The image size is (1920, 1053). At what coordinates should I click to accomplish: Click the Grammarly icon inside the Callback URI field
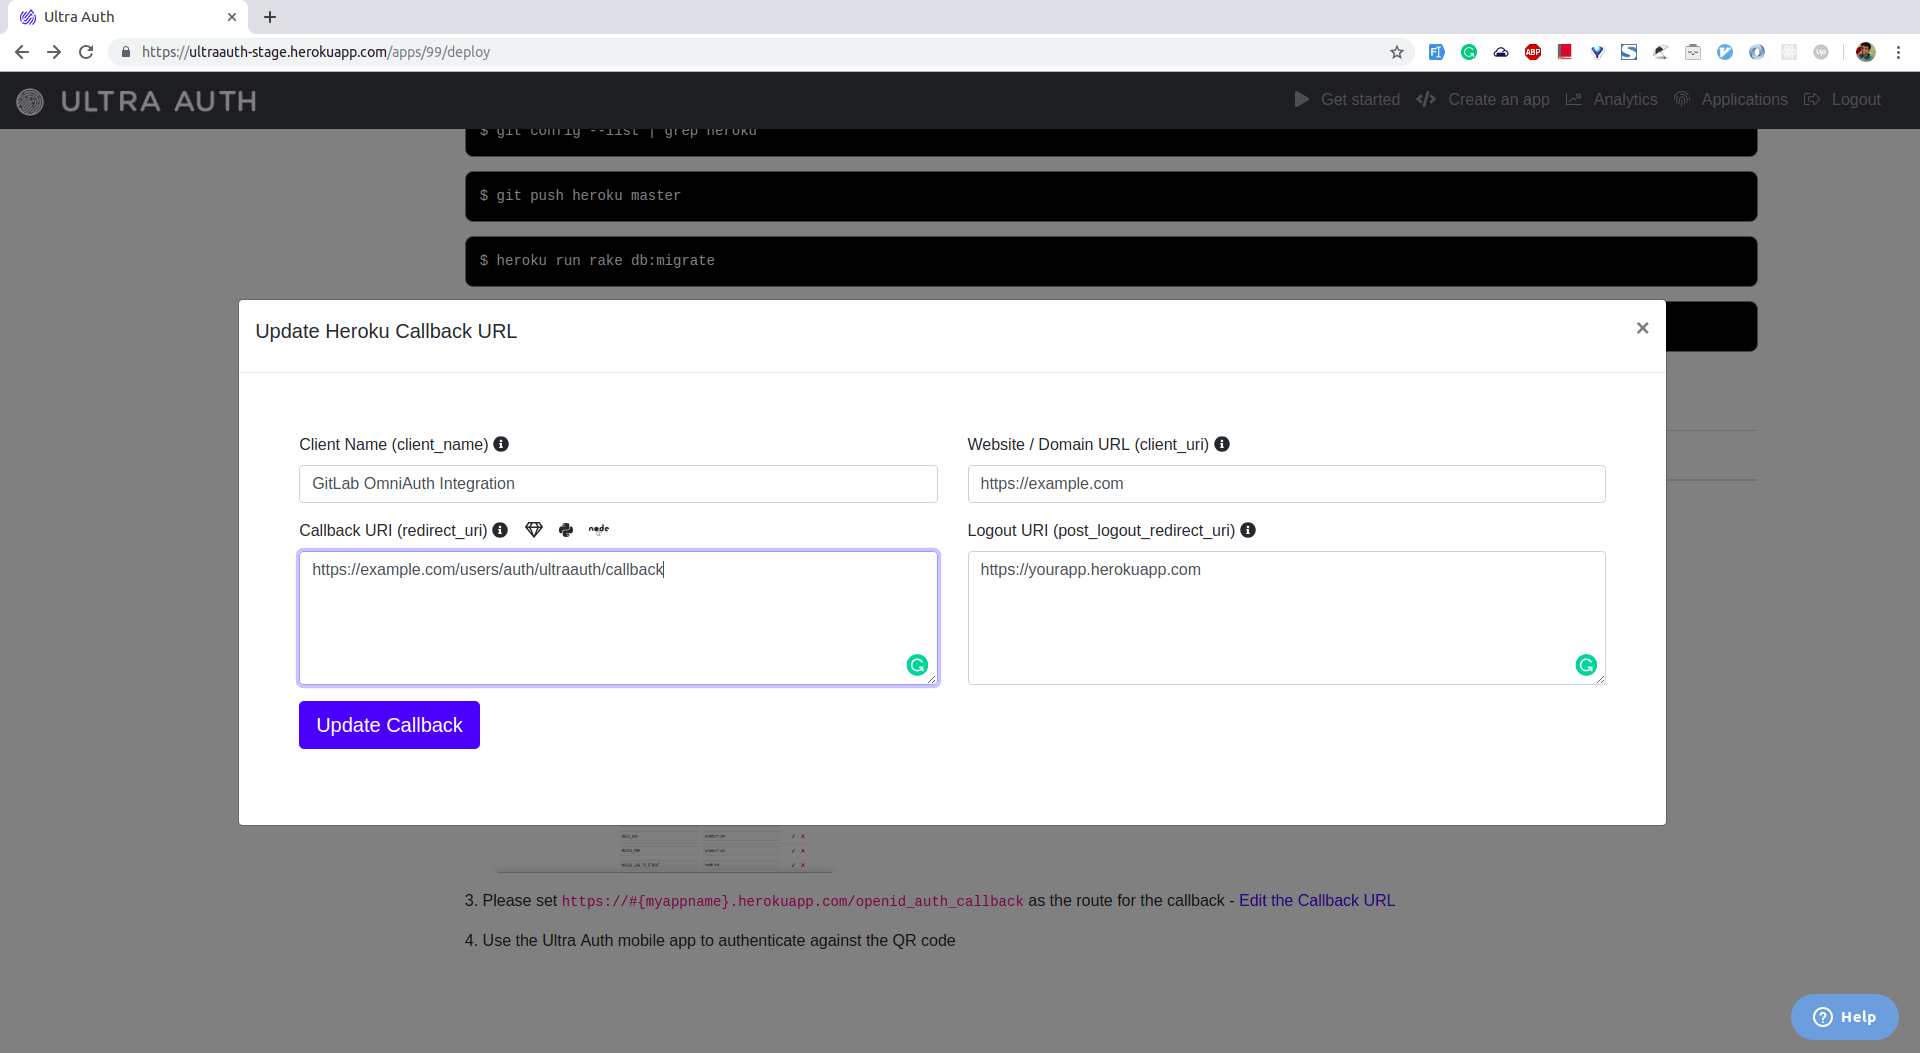point(917,664)
